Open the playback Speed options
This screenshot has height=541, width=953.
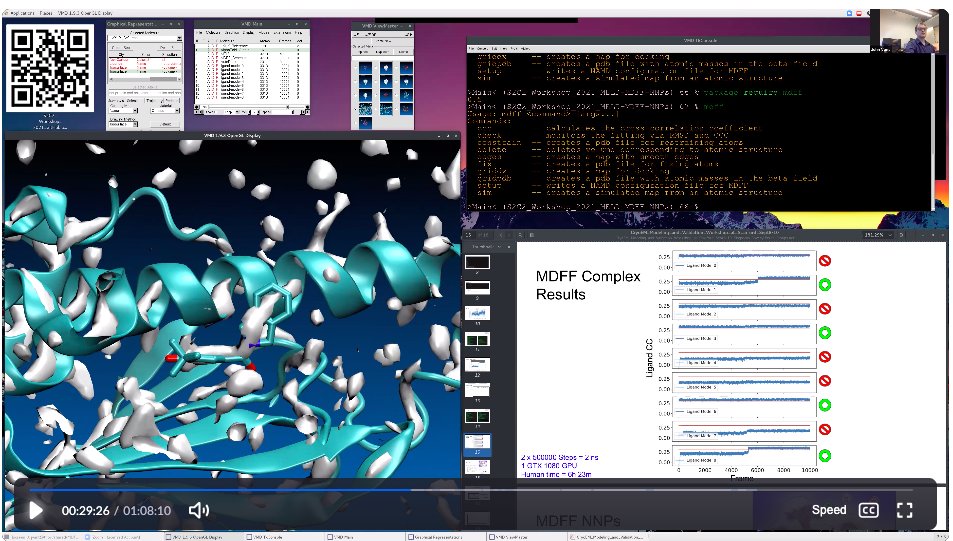tap(829, 510)
